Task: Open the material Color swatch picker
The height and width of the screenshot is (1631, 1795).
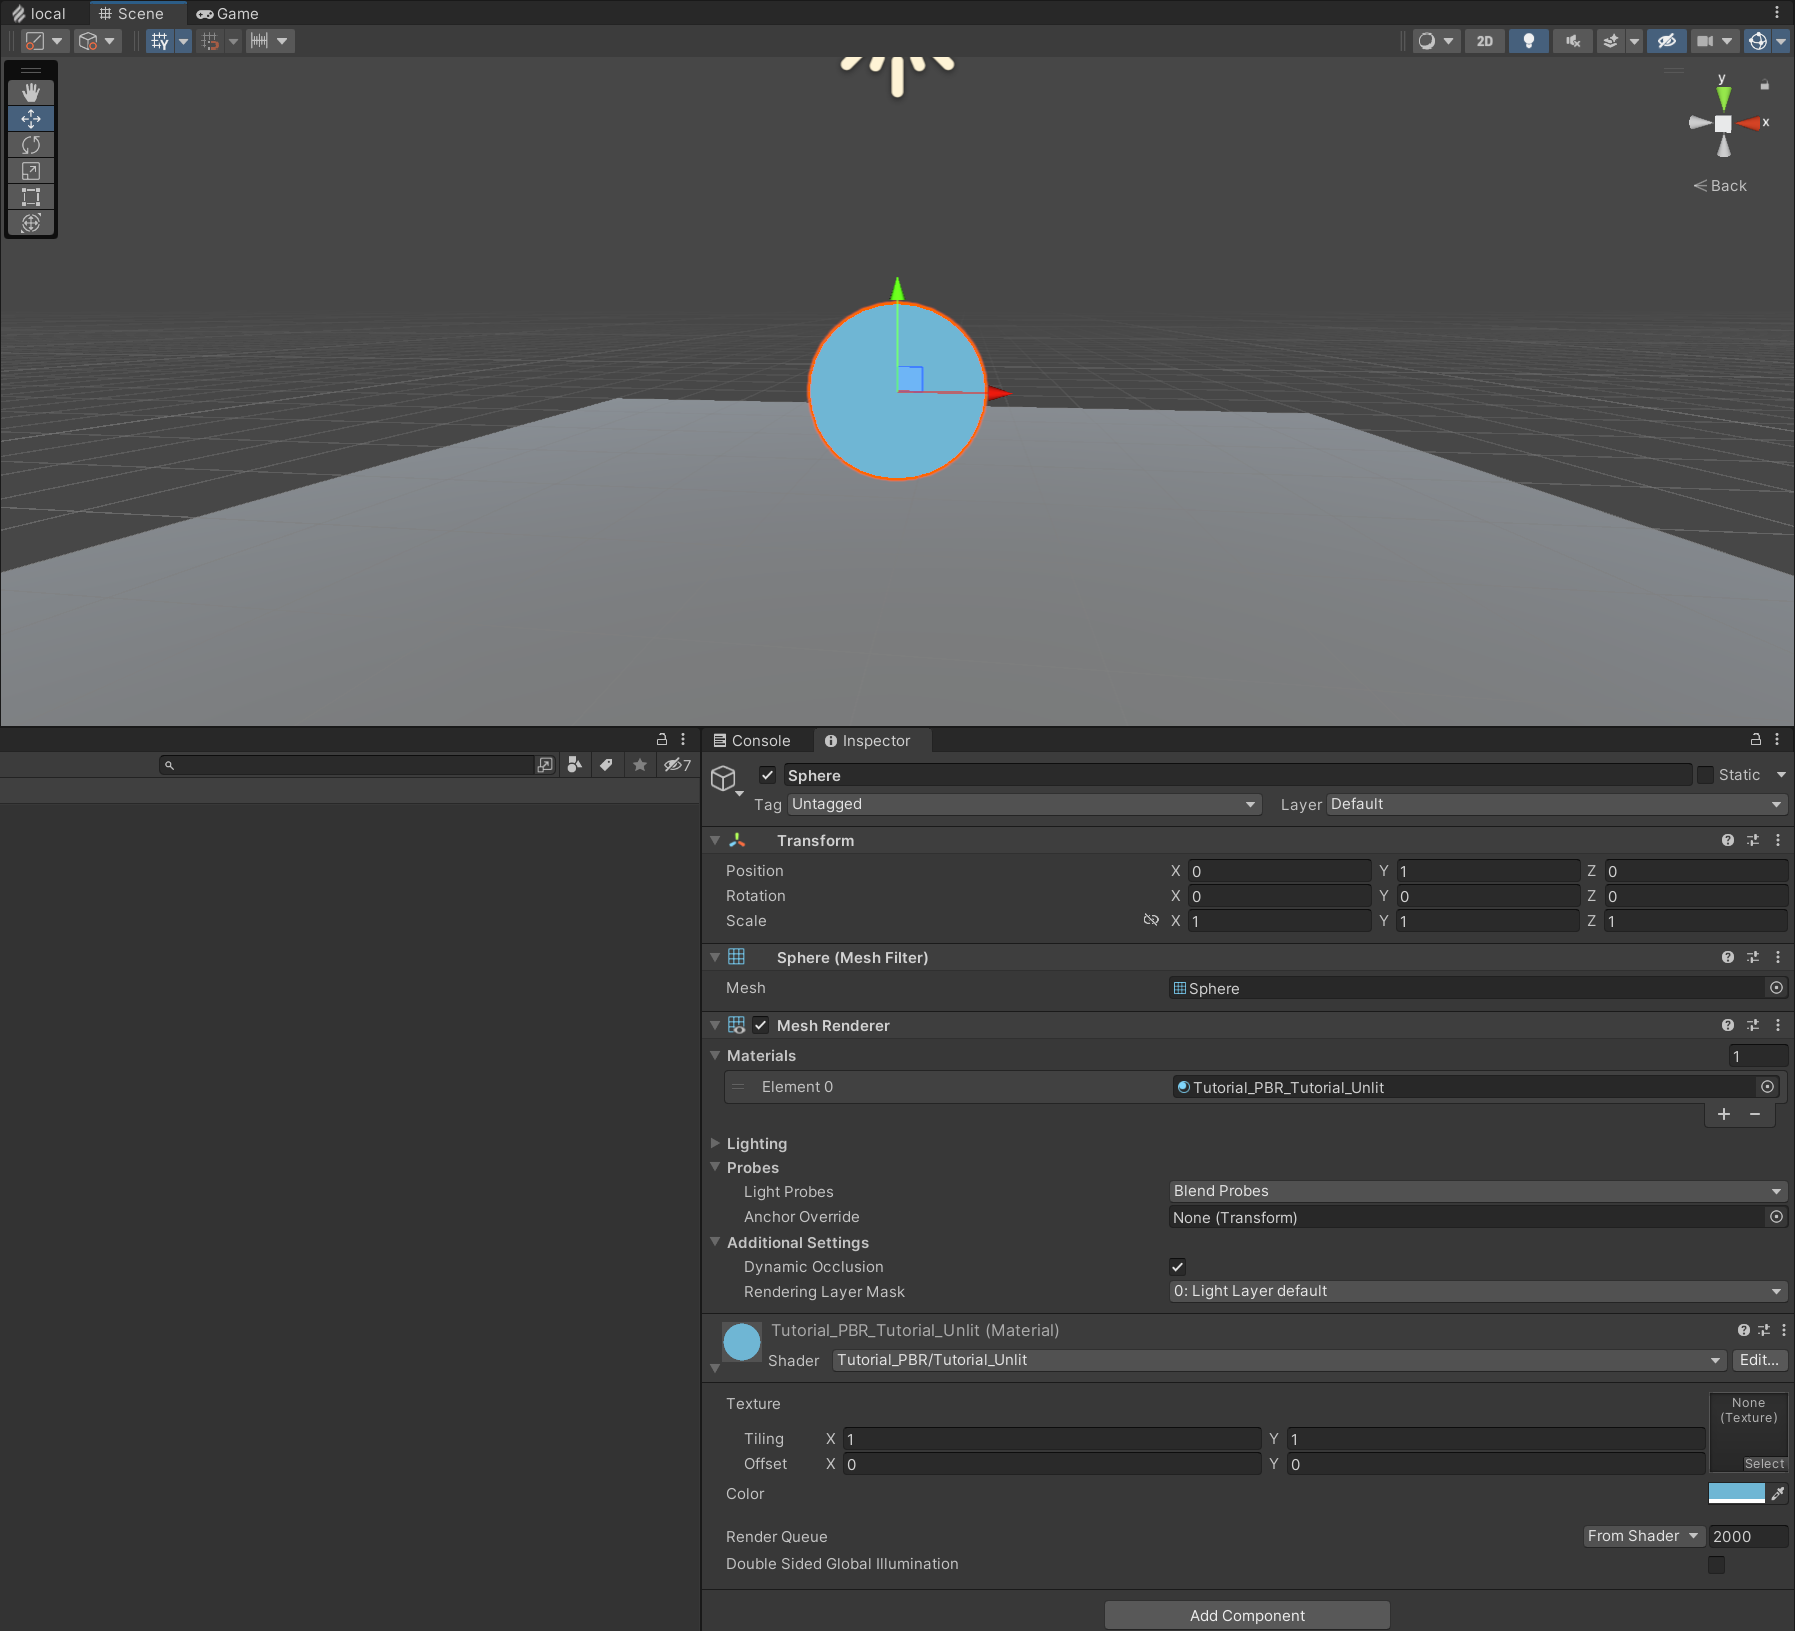Action: (x=1739, y=1492)
